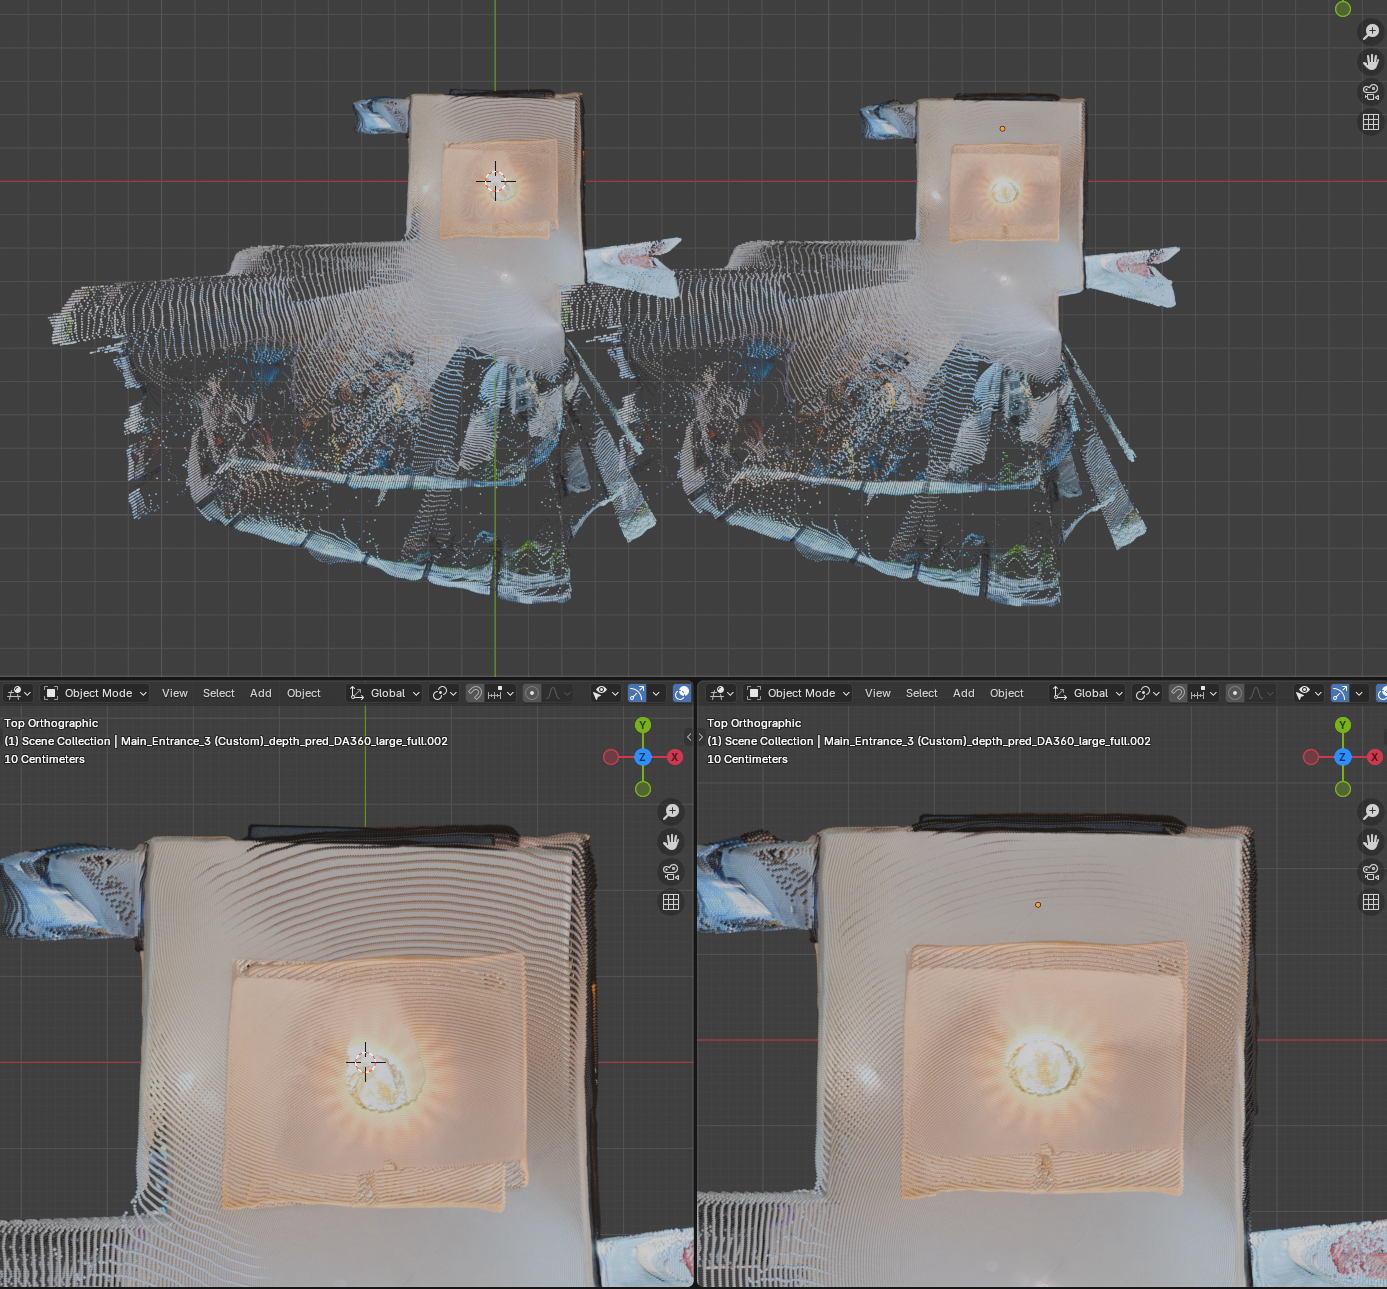Switch perspective/orthographic grid icon in bottom-left viewport
This screenshot has height=1289, width=1387.
[x=671, y=902]
